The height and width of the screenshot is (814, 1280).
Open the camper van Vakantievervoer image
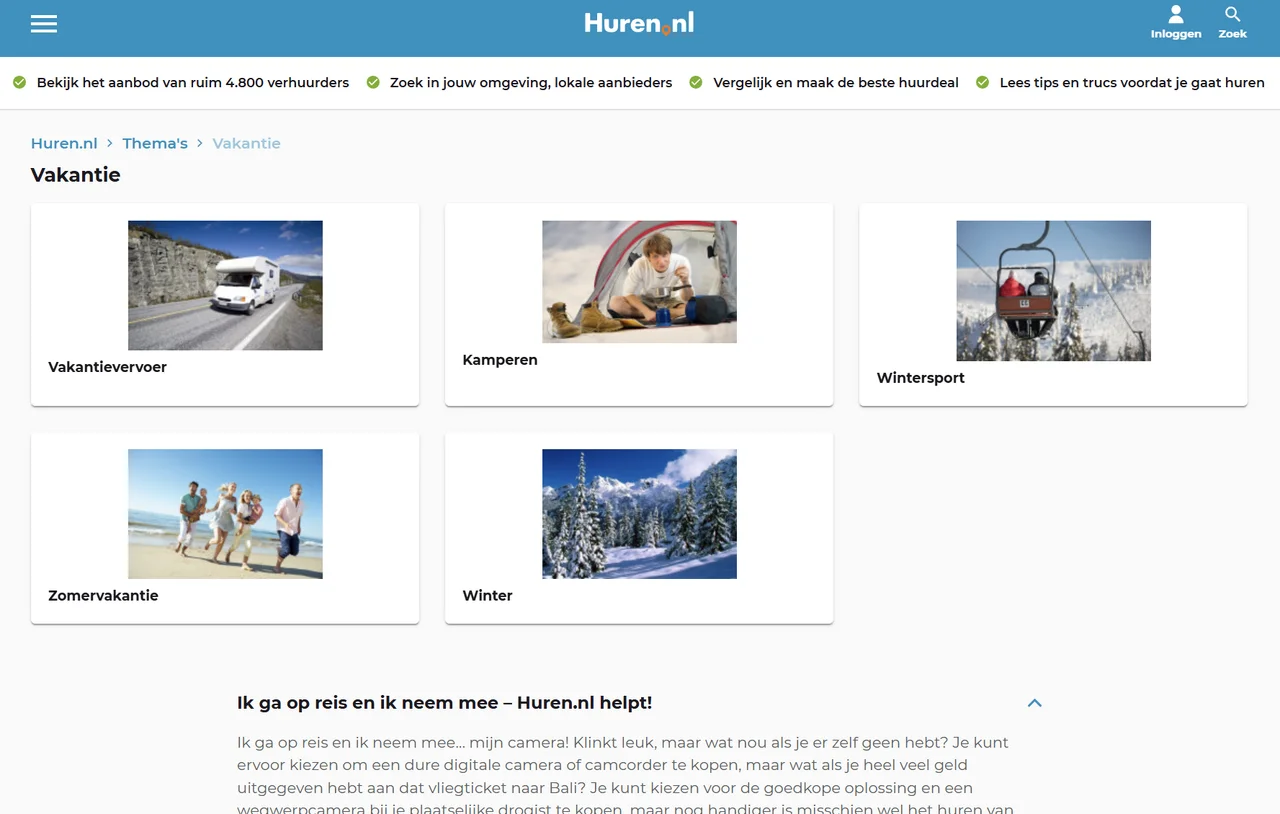225,285
